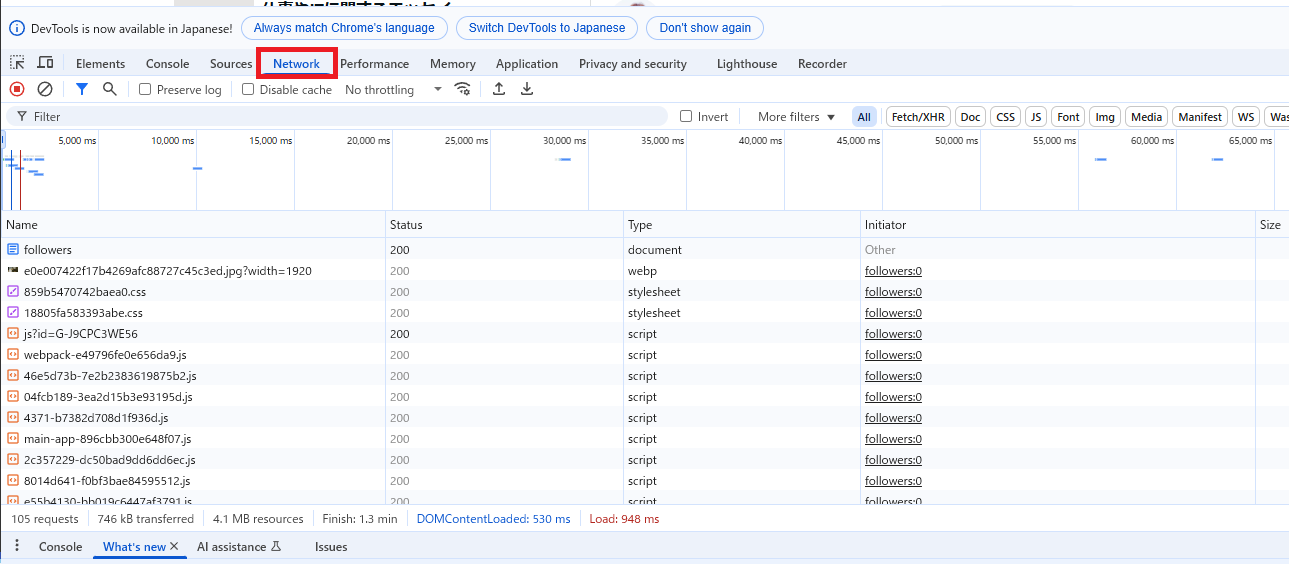Enable Preserve log checkbox
This screenshot has width=1289, height=564.
(x=145, y=89)
